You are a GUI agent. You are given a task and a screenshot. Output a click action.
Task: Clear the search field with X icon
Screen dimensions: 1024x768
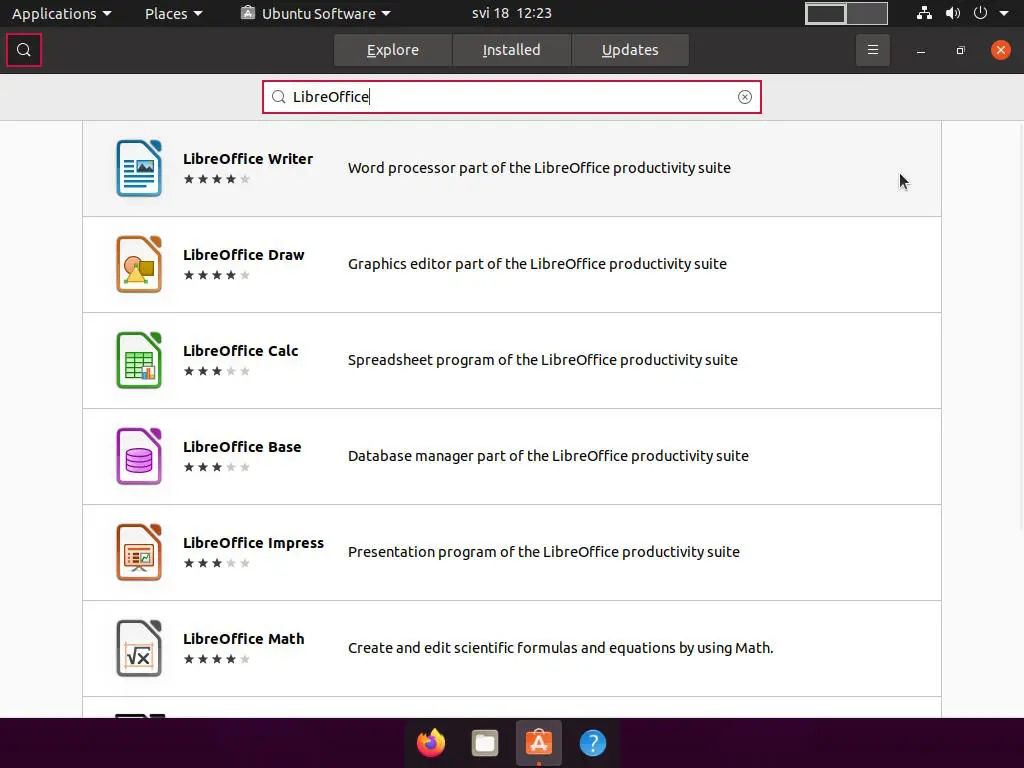744,97
